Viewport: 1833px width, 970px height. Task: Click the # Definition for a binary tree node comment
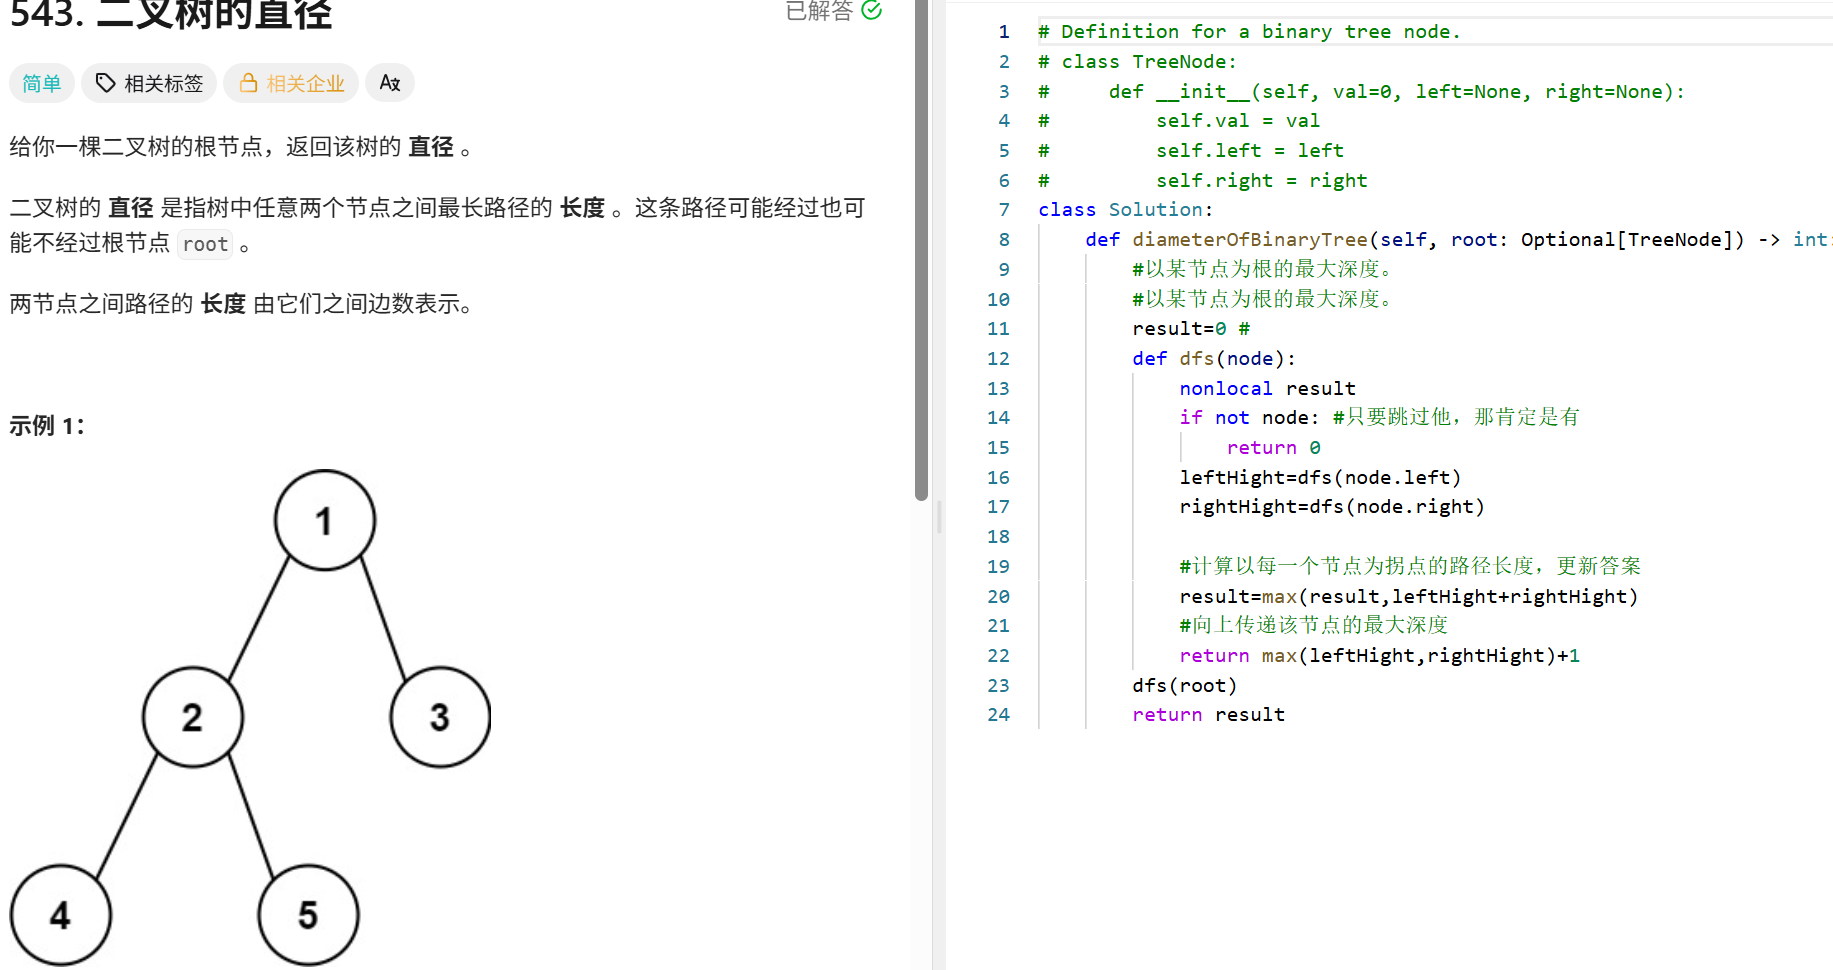coord(1249,32)
